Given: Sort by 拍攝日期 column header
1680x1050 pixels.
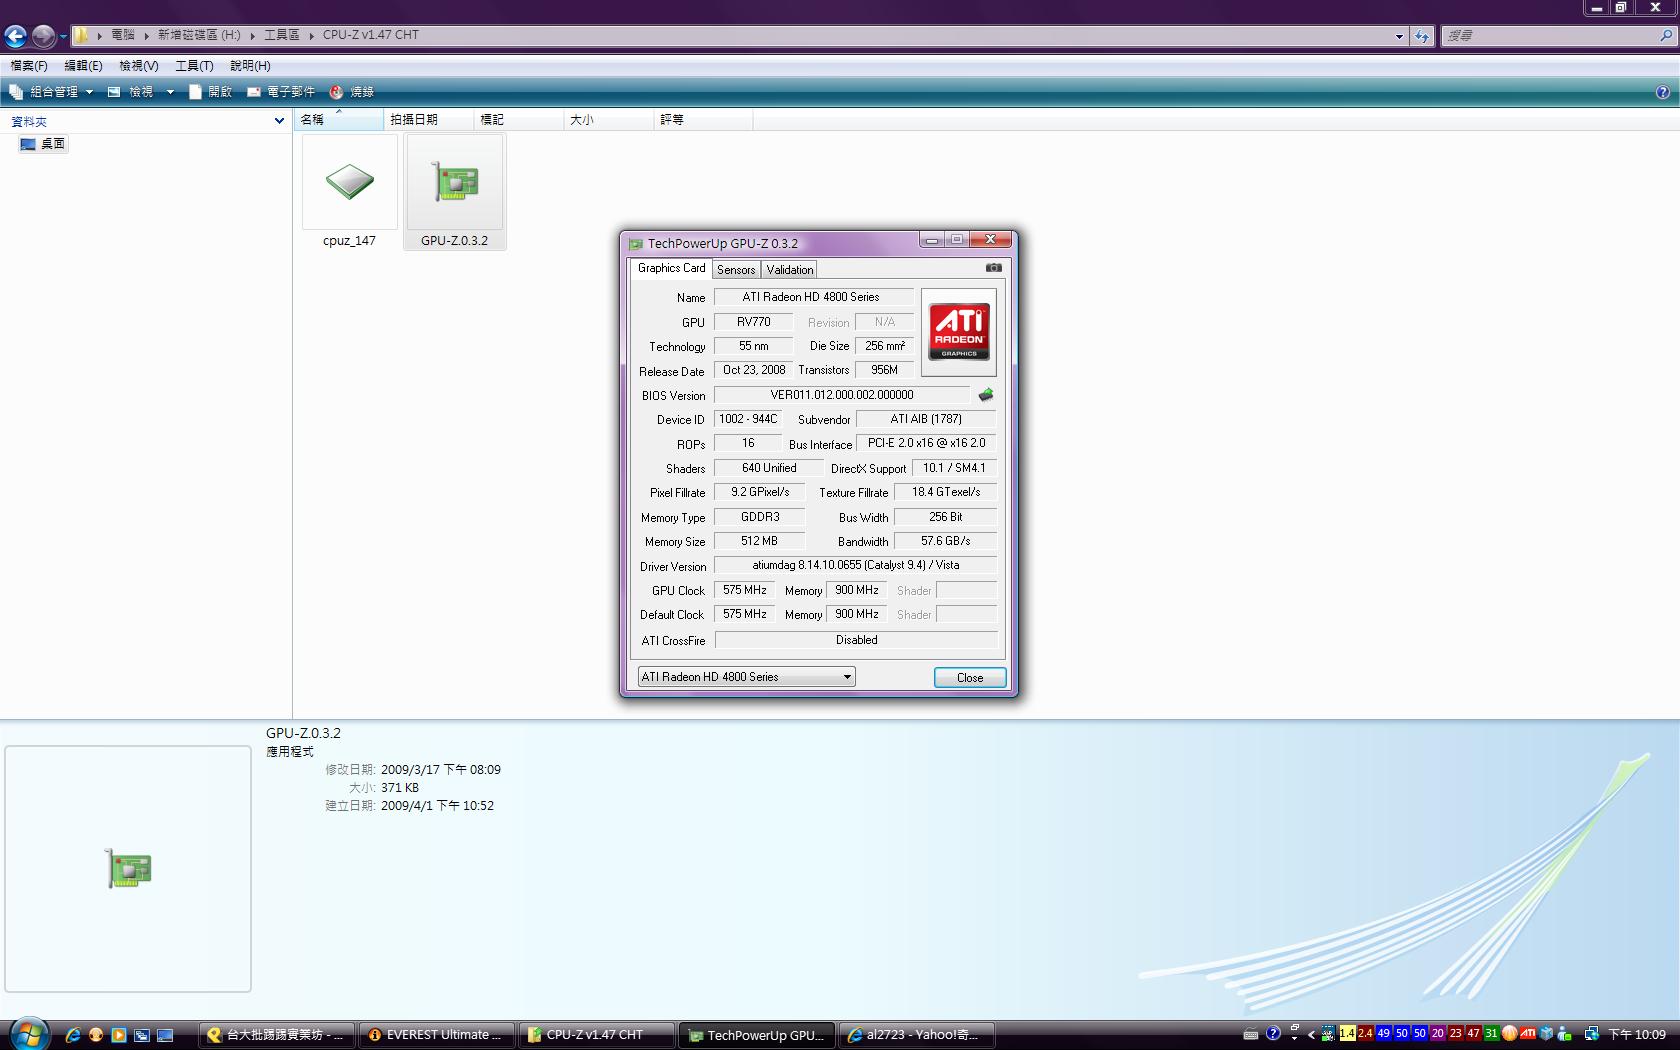Looking at the screenshot, I should click(428, 120).
